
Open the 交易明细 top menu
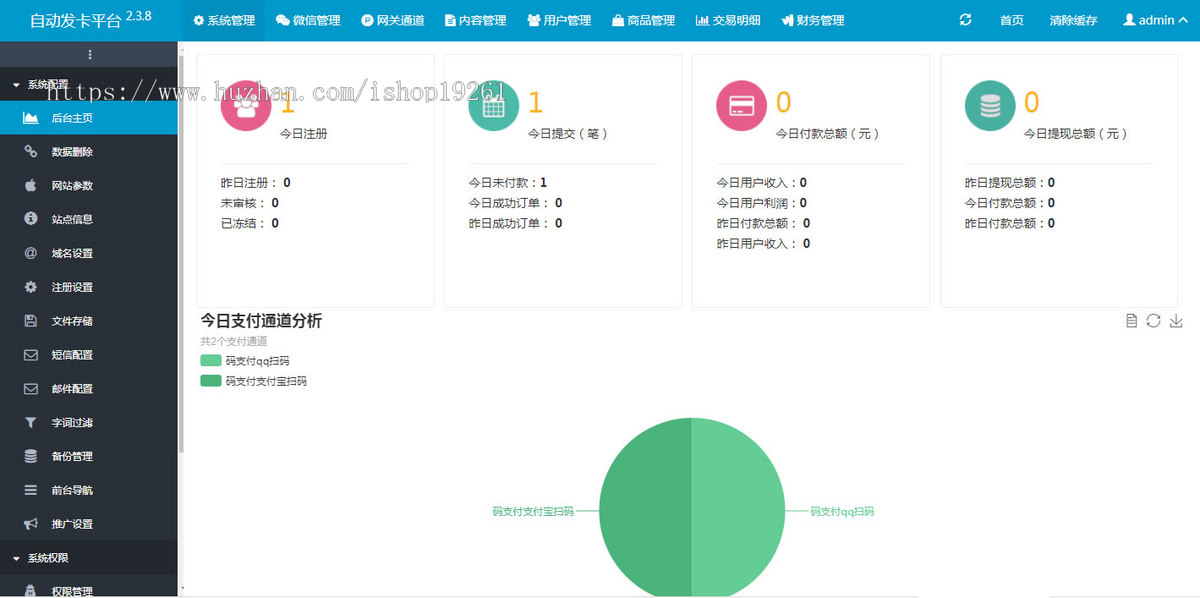[x=727, y=20]
